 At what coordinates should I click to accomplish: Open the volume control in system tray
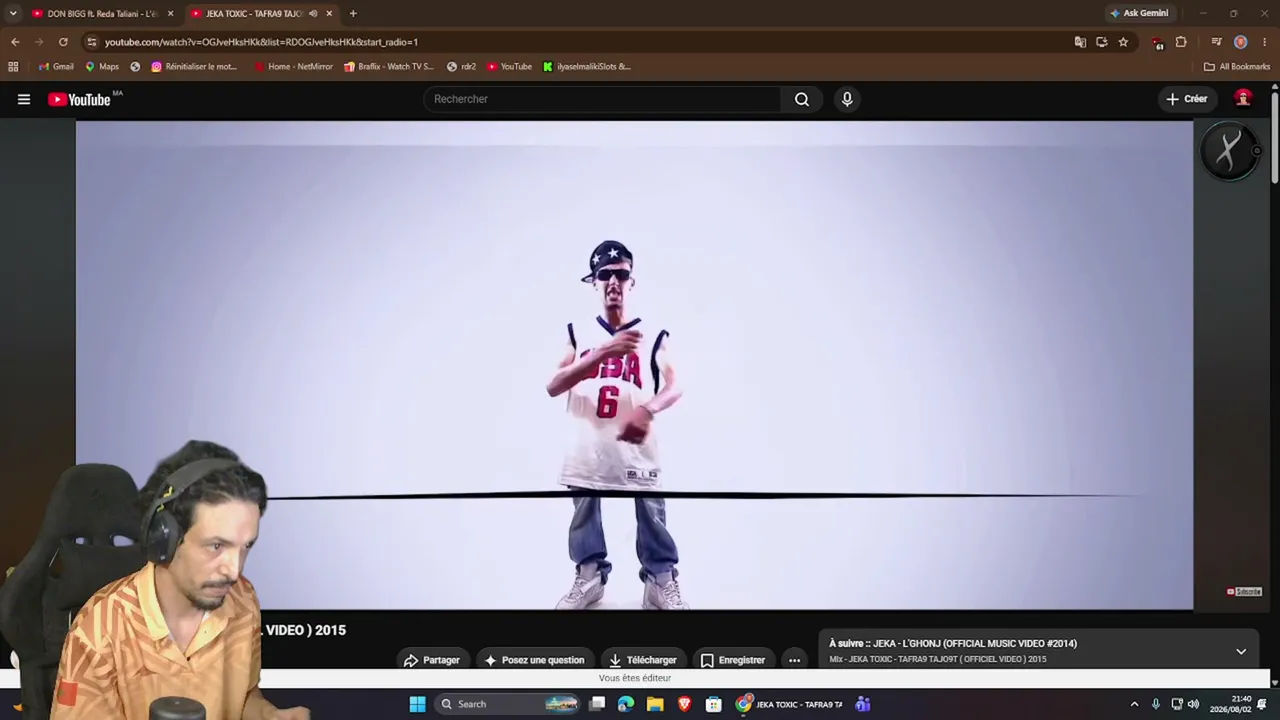(1193, 704)
